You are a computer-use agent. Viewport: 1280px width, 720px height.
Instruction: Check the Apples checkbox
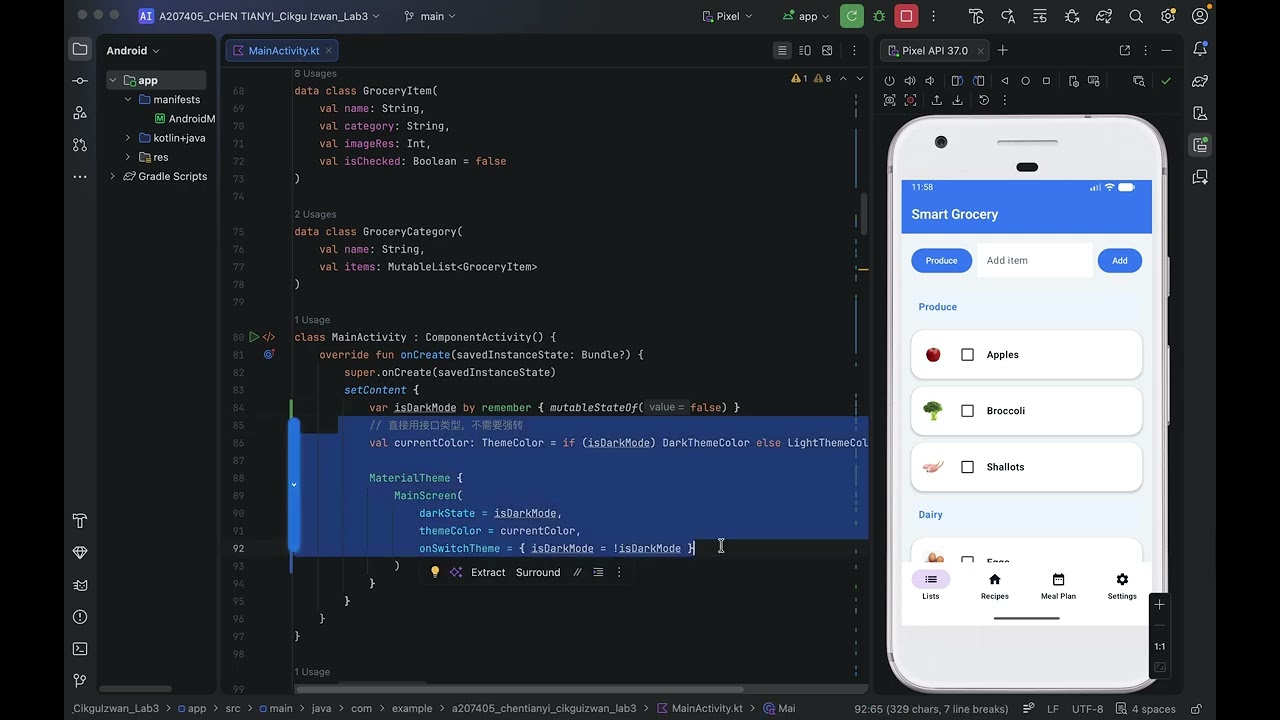point(967,355)
